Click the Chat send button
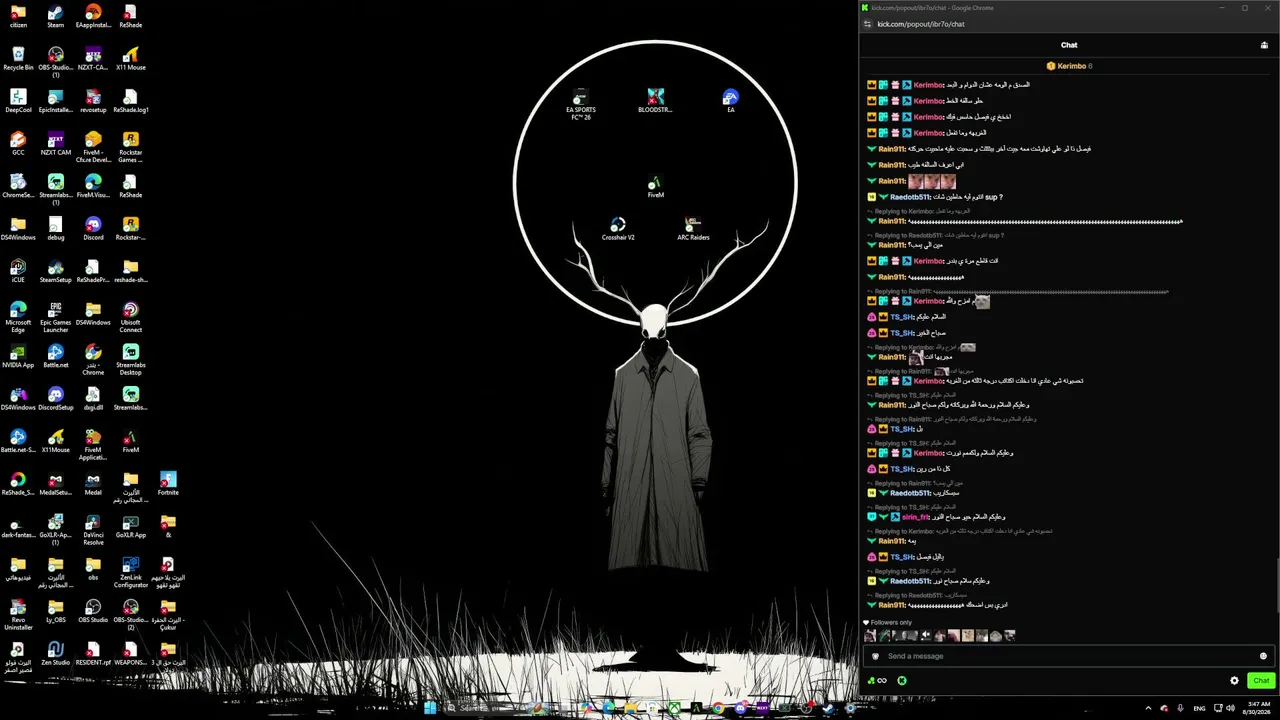The width and height of the screenshot is (1280, 720). (x=1261, y=681)
